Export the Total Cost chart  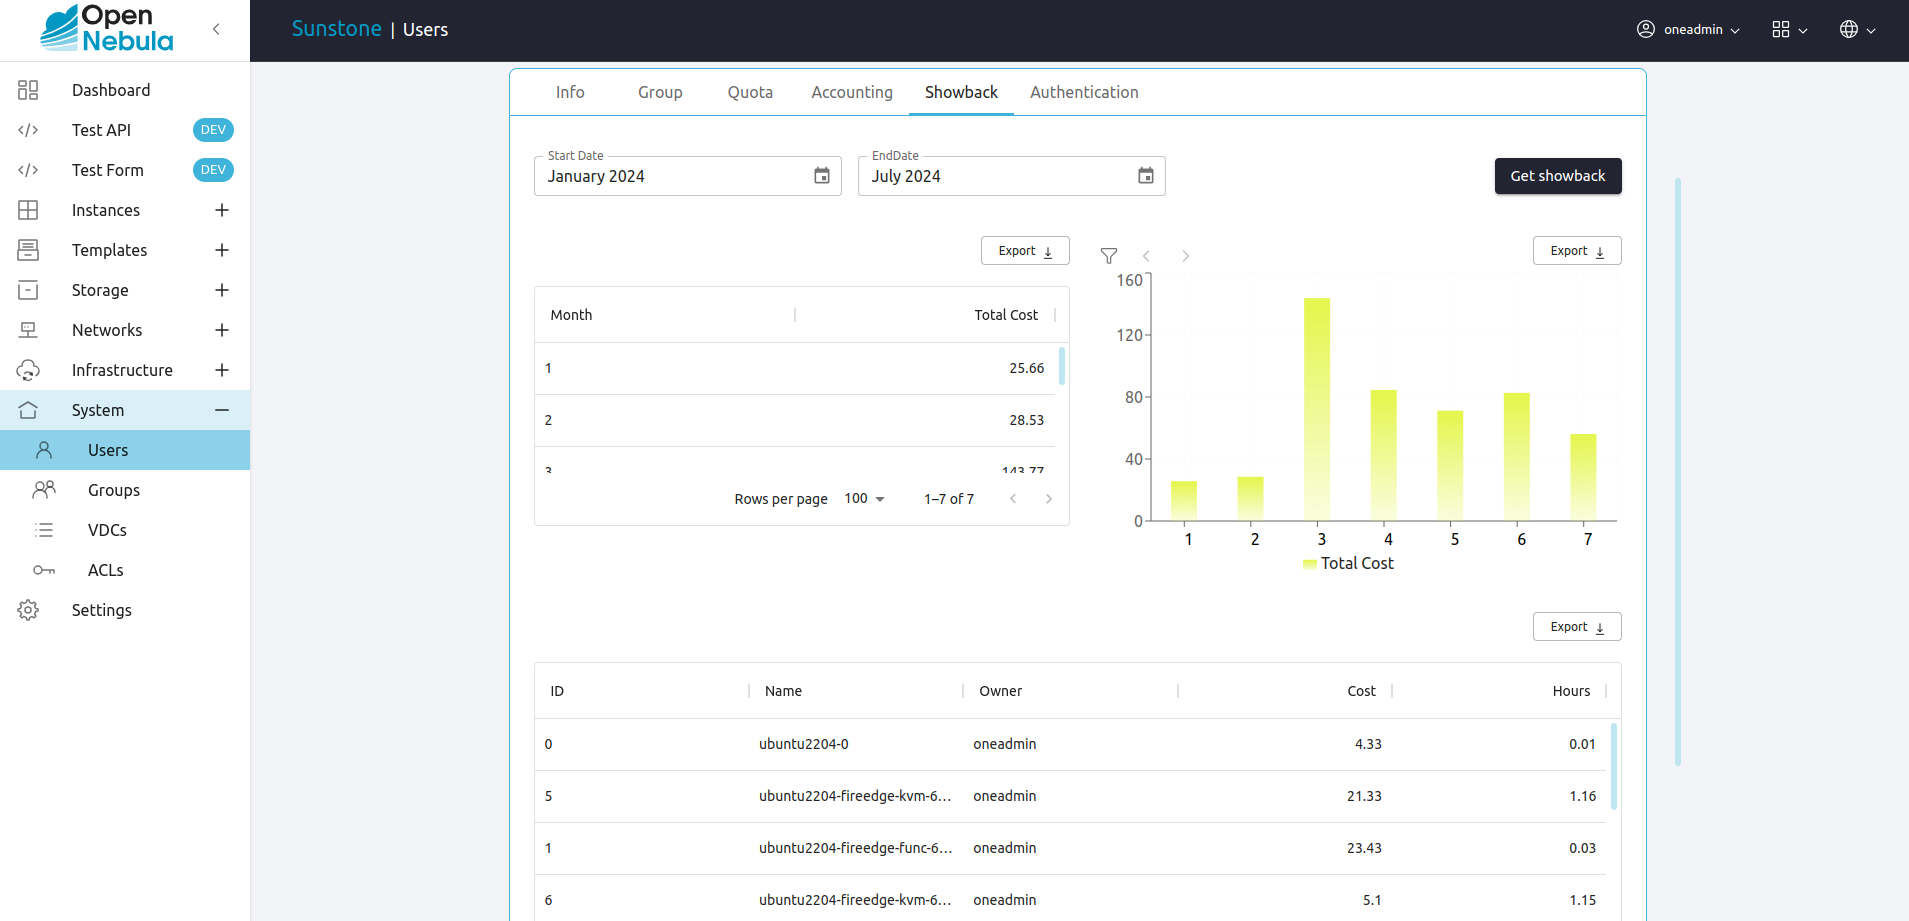point(1577,251)
